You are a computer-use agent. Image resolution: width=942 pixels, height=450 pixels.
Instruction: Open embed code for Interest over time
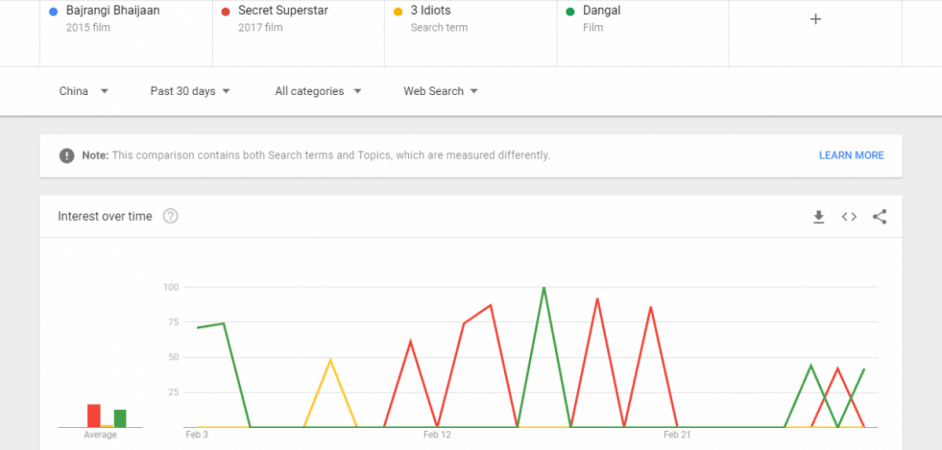click(x=849, y=217)
